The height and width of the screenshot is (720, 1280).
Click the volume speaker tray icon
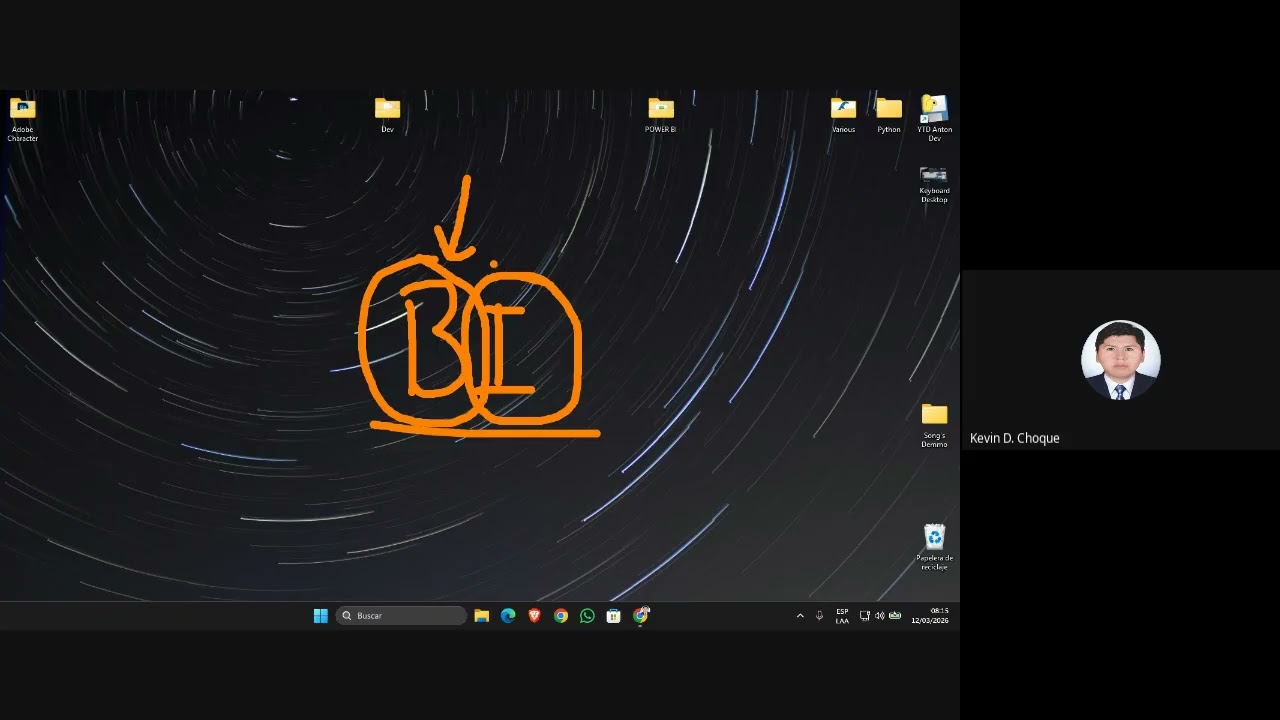click(x=880, y=616)
